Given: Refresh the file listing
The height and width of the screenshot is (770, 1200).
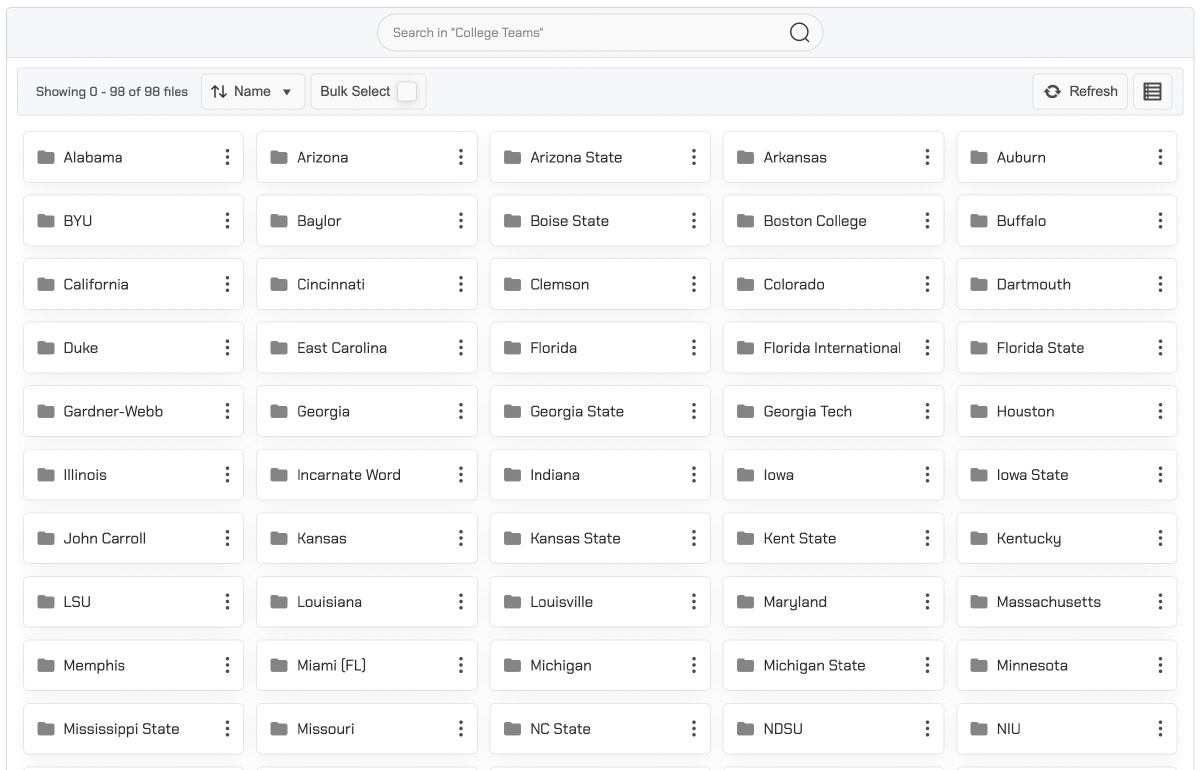Looking at the screenshot, I should coord(1080,91).
